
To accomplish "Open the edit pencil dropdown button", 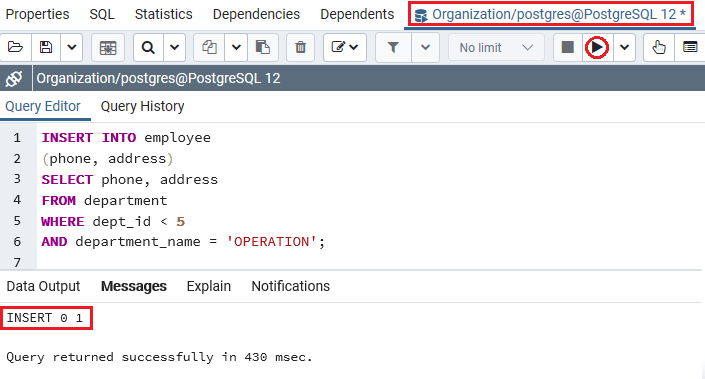I will (345, 47).
